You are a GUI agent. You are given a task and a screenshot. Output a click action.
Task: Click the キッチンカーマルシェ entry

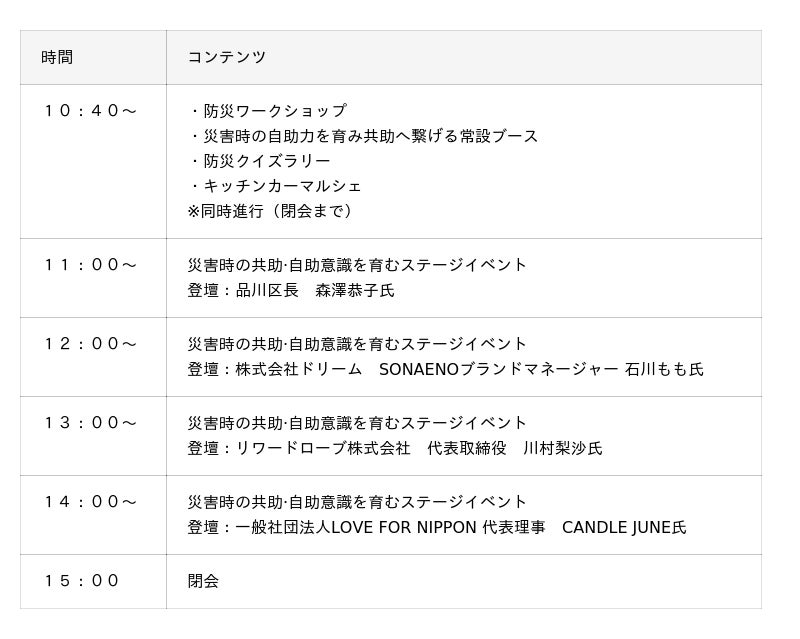[x=276, y=186]
